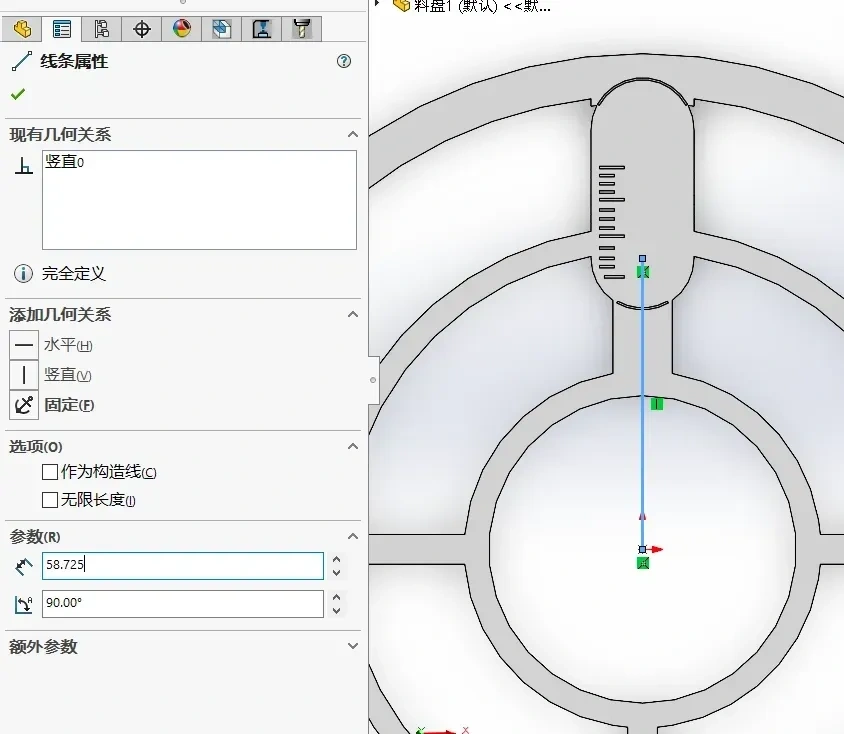Open the FeatureManager design tree tab
844x734 pixels.
point(22,29)
